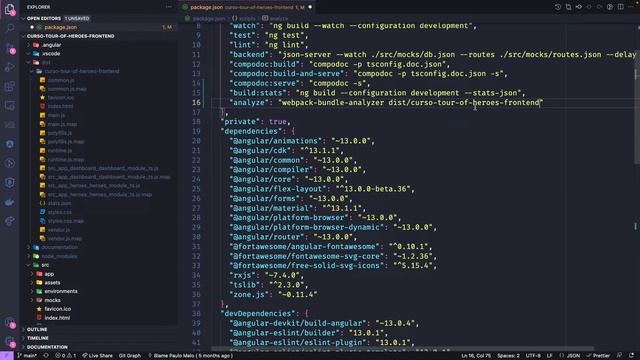Open the Docker whale activity icon

click(10, 202)
